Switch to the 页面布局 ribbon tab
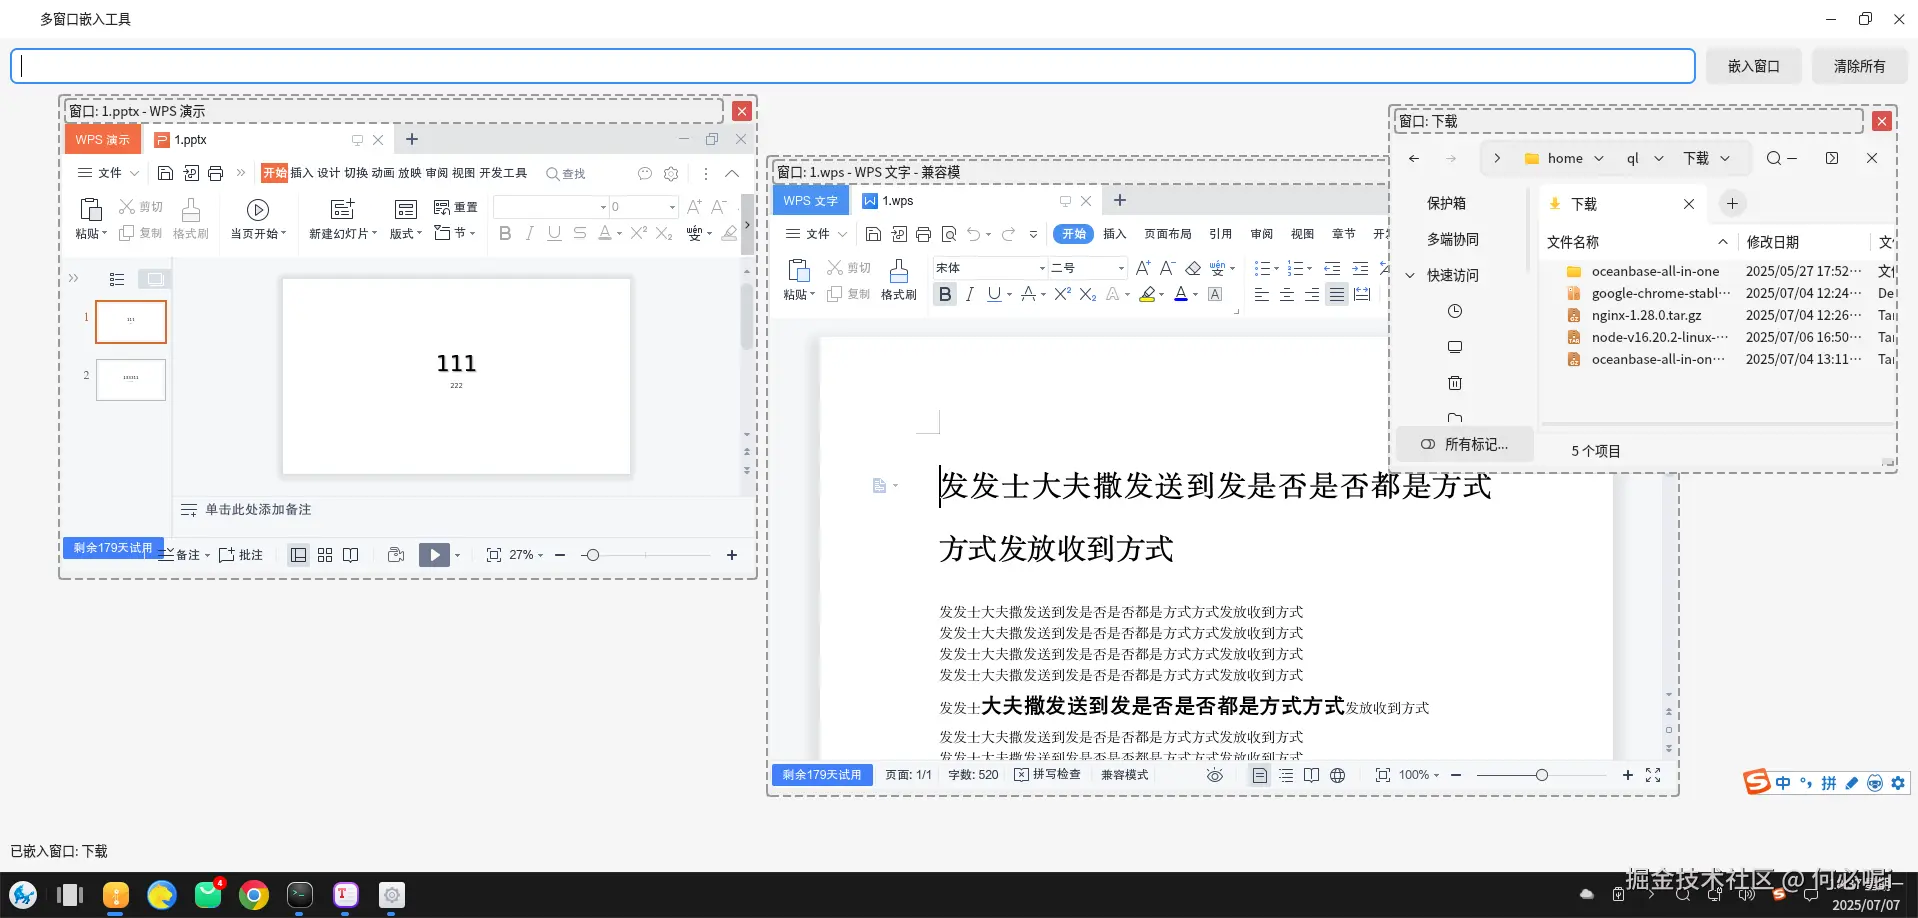 [1167, 234]
